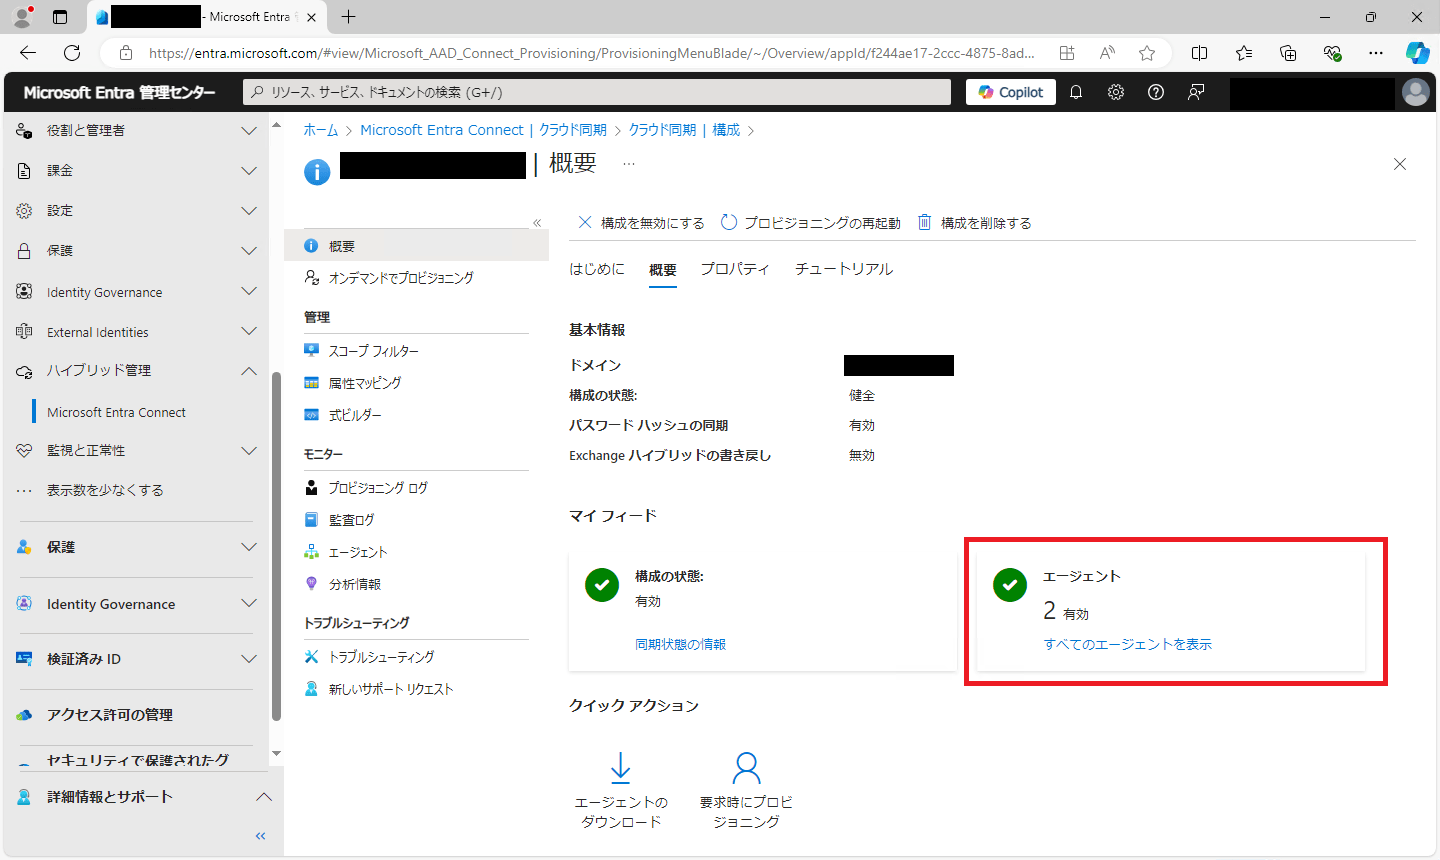Click the トラブルシューティング wrench icon
Screen dimensions: 1440x860
click(311, 657)
